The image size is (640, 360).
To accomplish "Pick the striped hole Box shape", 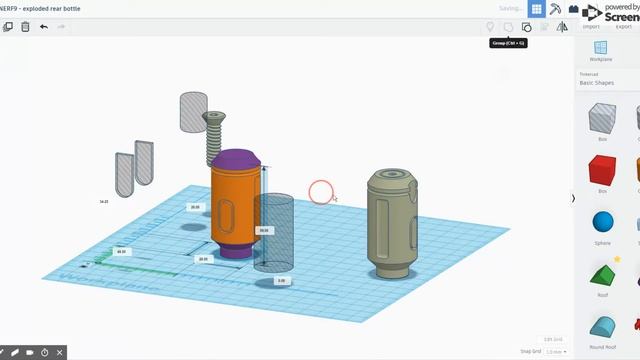I will [x=602, y=118].
